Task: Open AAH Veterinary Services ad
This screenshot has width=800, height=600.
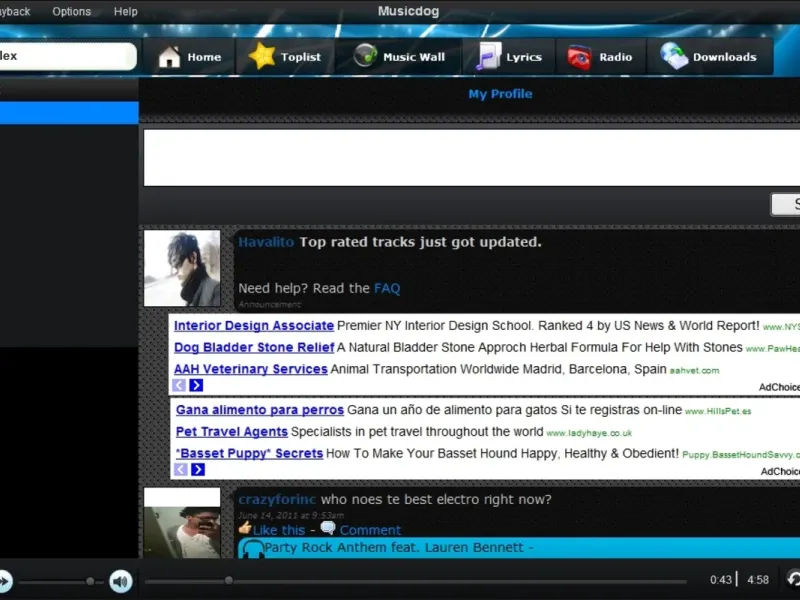Action: [x=251, y=369]
